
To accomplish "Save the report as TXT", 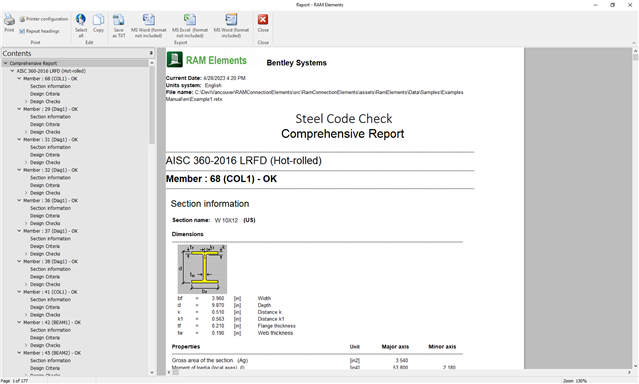I will [119, 25].
